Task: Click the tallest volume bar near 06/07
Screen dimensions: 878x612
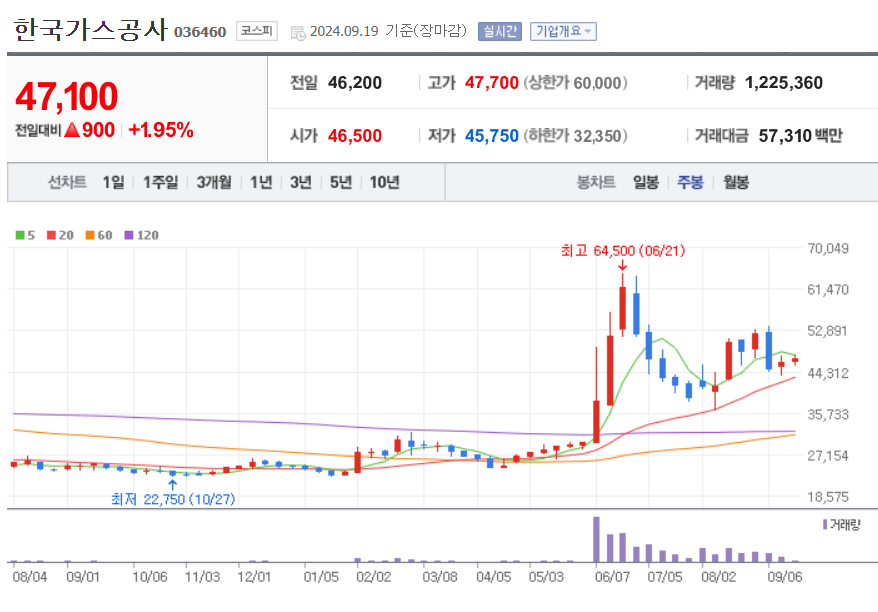Action: [596, 539]
